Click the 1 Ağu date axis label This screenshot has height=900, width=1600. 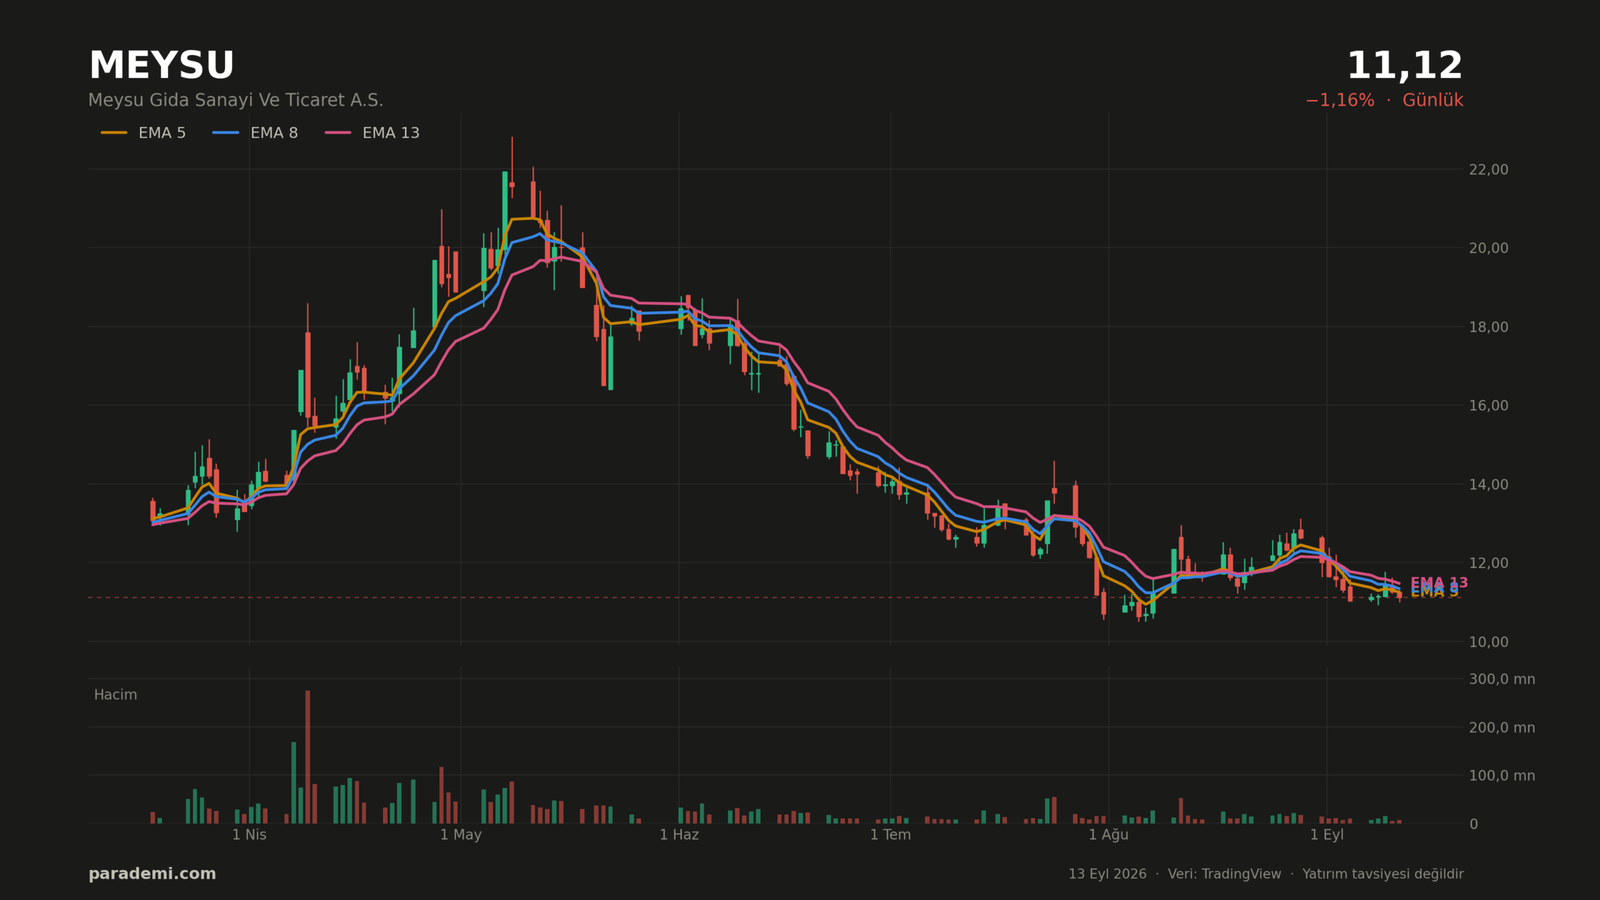pyautogui.click(x=1108, y=835)
